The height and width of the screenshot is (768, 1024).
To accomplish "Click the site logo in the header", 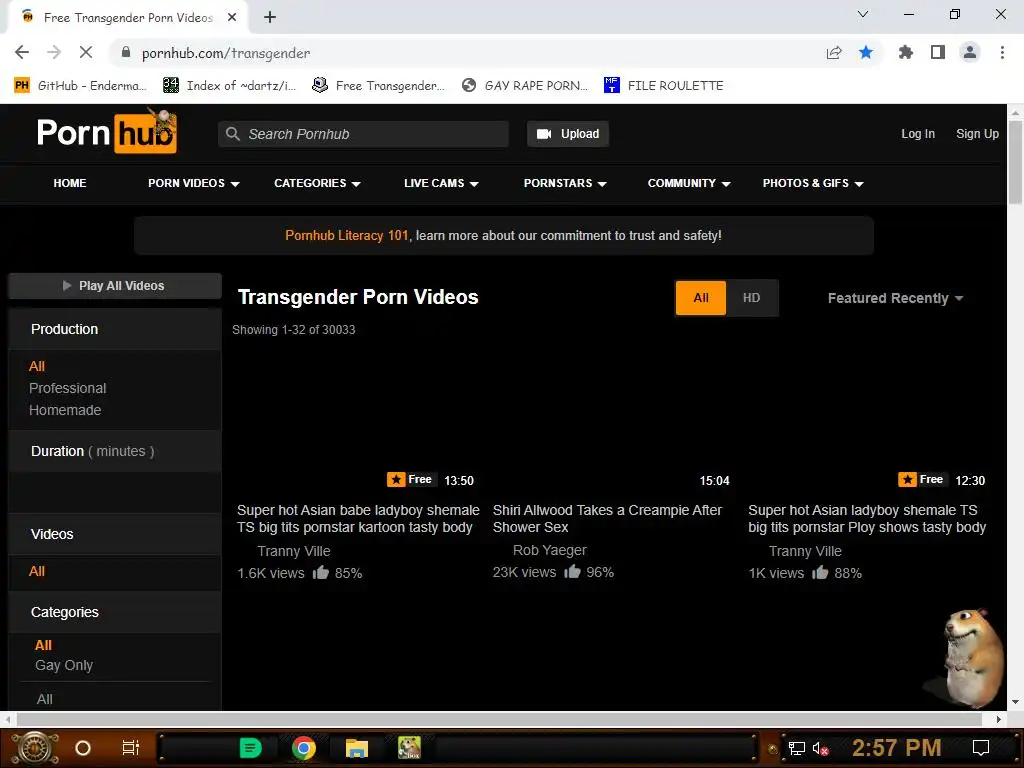I will click(106, 133).
